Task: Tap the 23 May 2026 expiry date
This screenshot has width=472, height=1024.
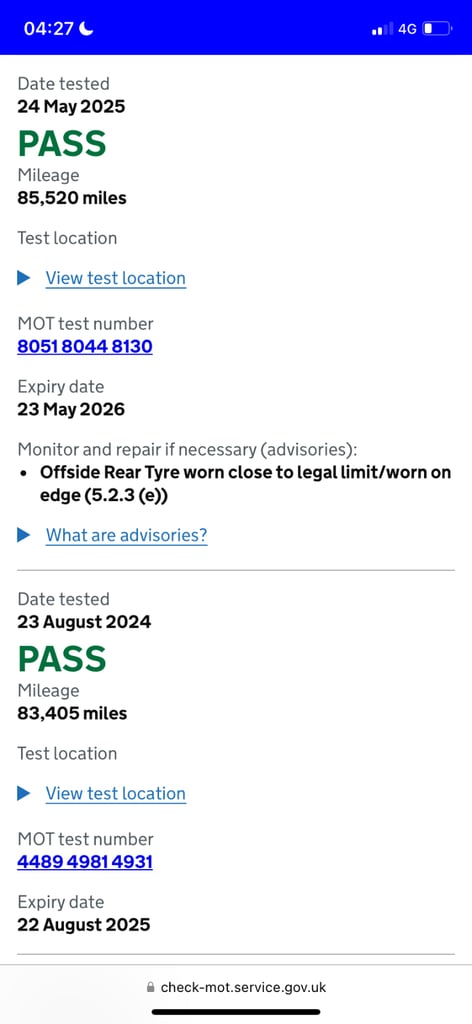Action: click(71, 409)
